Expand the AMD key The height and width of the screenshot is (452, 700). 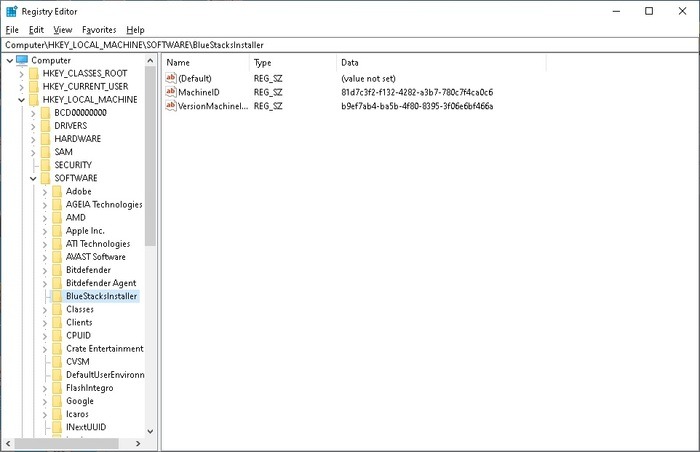click(44, 218)
